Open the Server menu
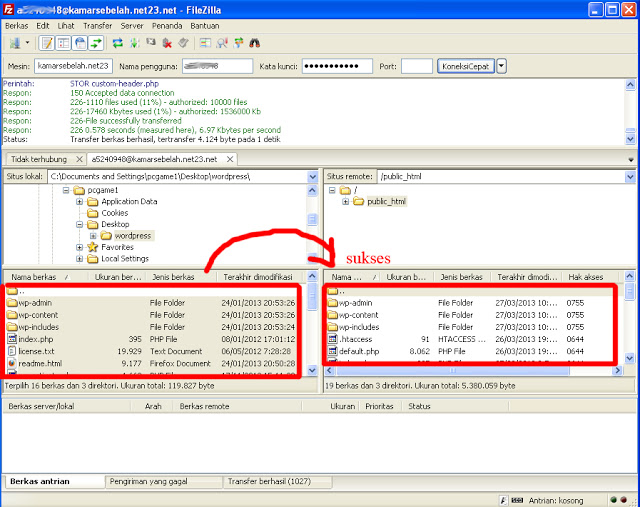This screenshot has height=507, width=640. pos(132,26)
